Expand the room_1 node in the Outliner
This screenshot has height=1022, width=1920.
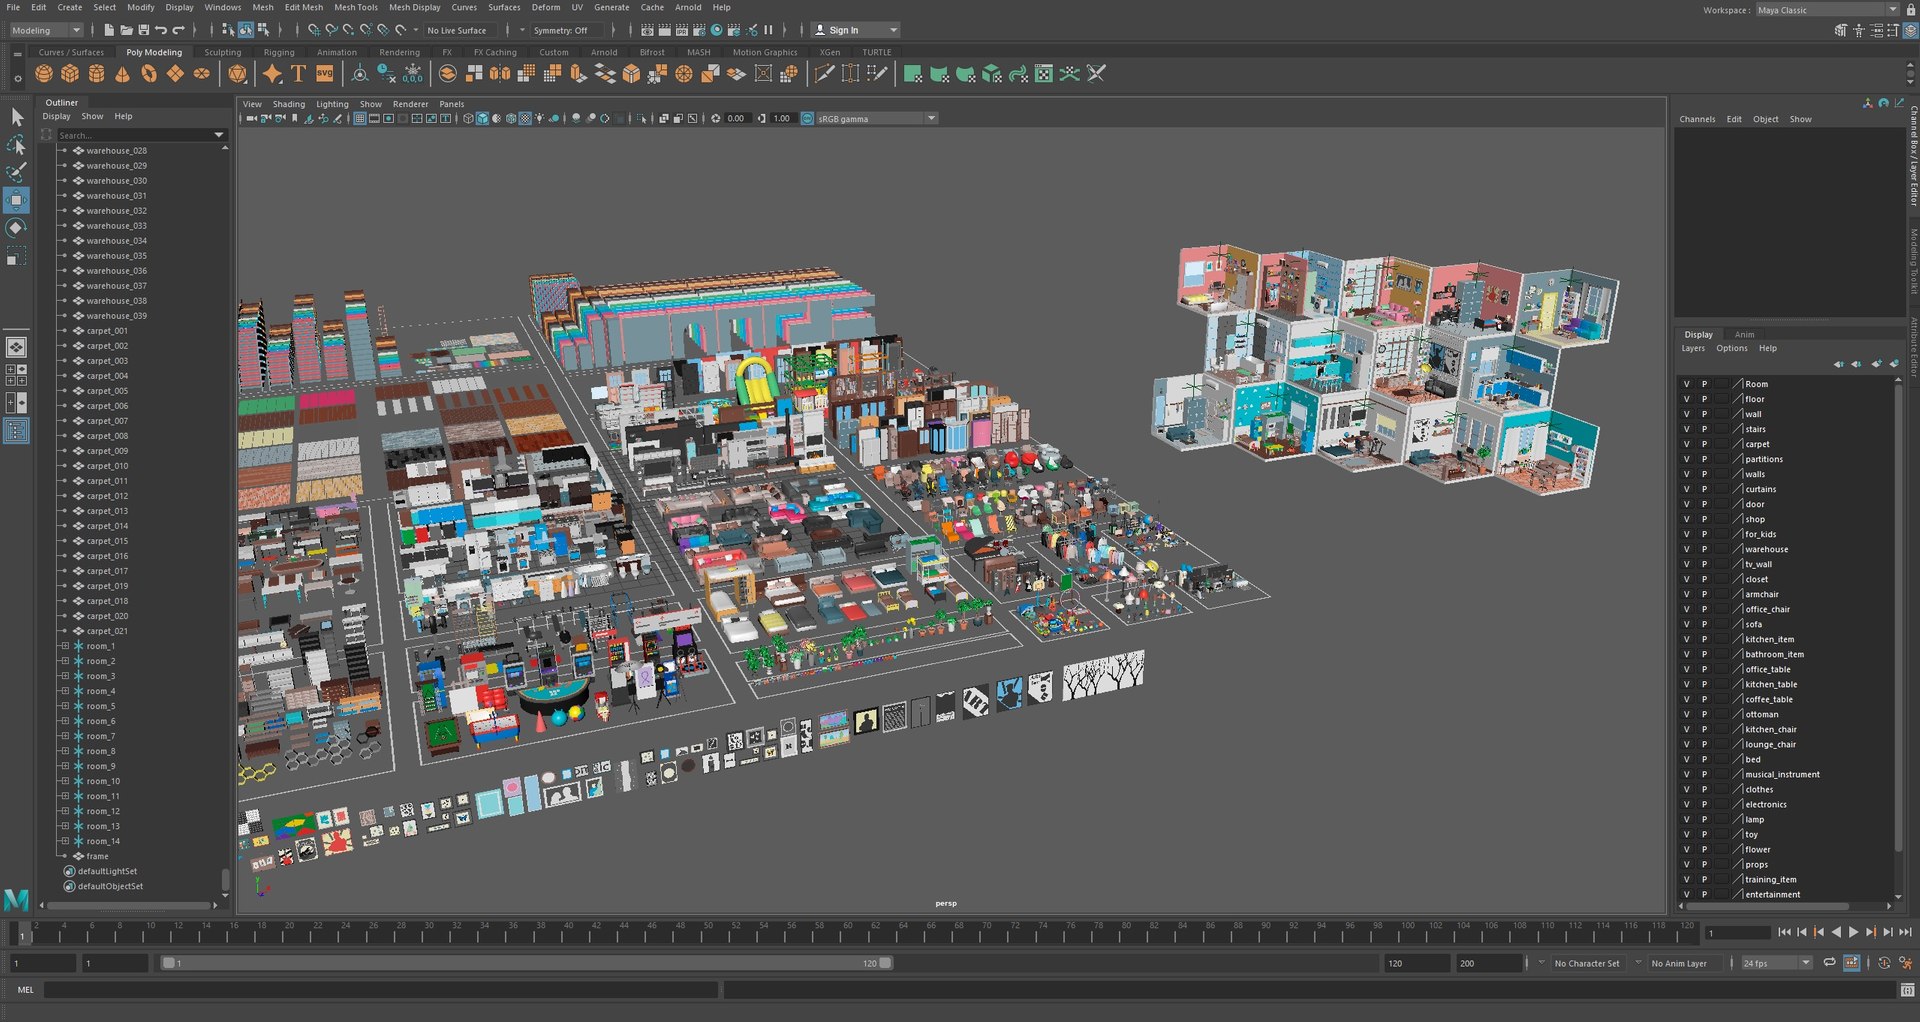65,646
